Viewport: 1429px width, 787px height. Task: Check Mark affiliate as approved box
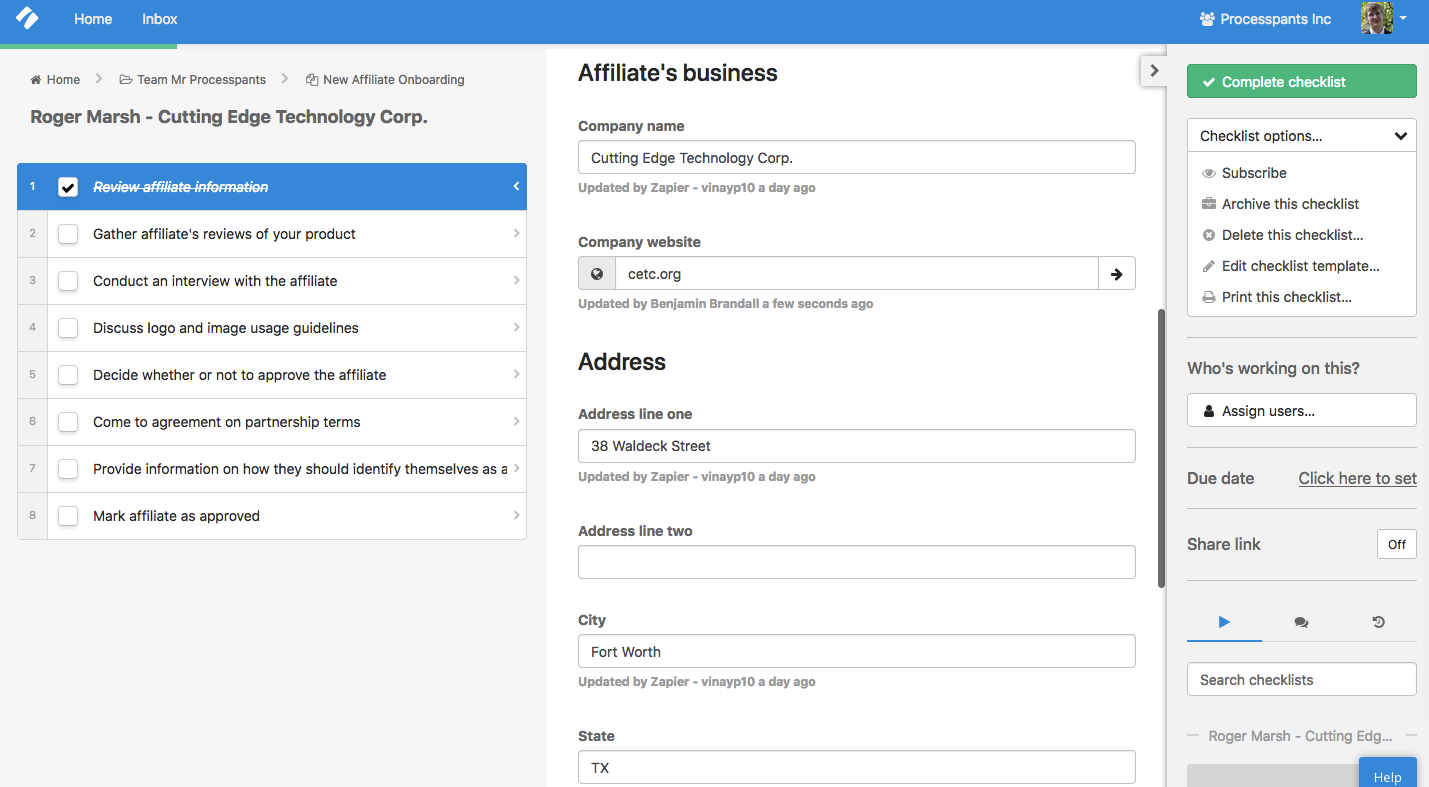pyautogui.click(x=68, y=516)
